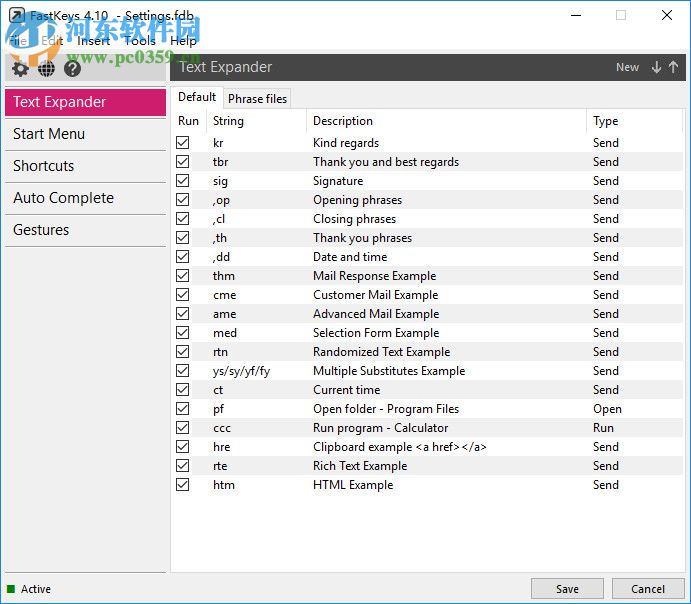Click the 'cme' string cell

click(225, 295)
